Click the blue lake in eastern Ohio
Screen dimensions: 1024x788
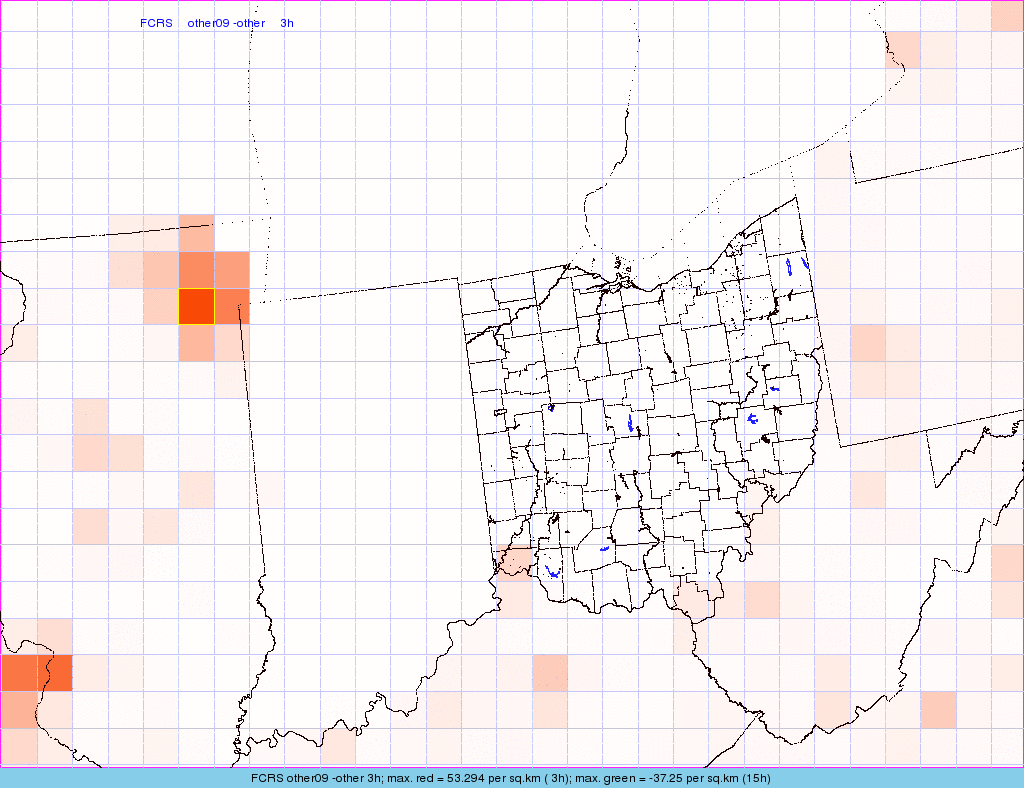click(752, 418)
